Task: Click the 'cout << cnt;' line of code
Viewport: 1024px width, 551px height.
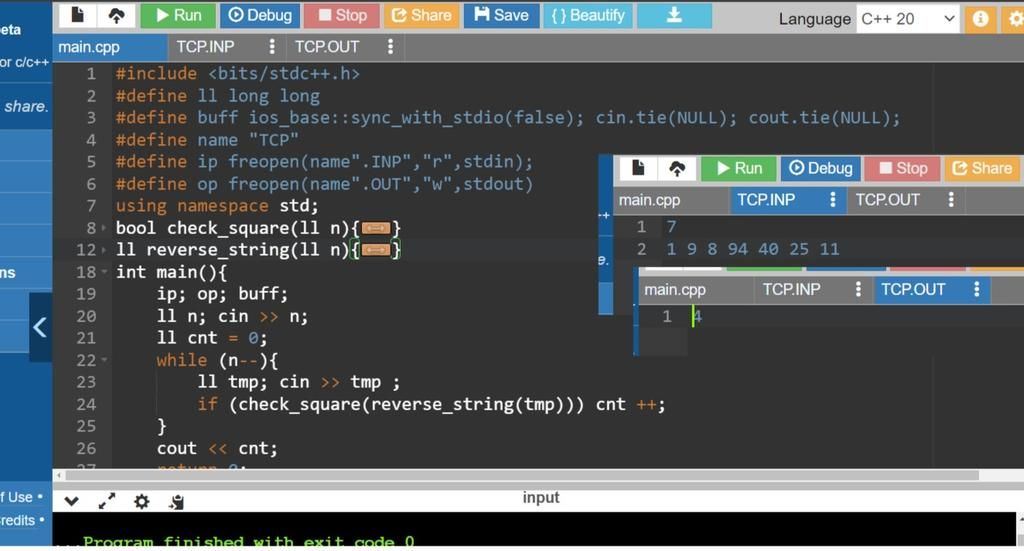Action: [217, 448]
